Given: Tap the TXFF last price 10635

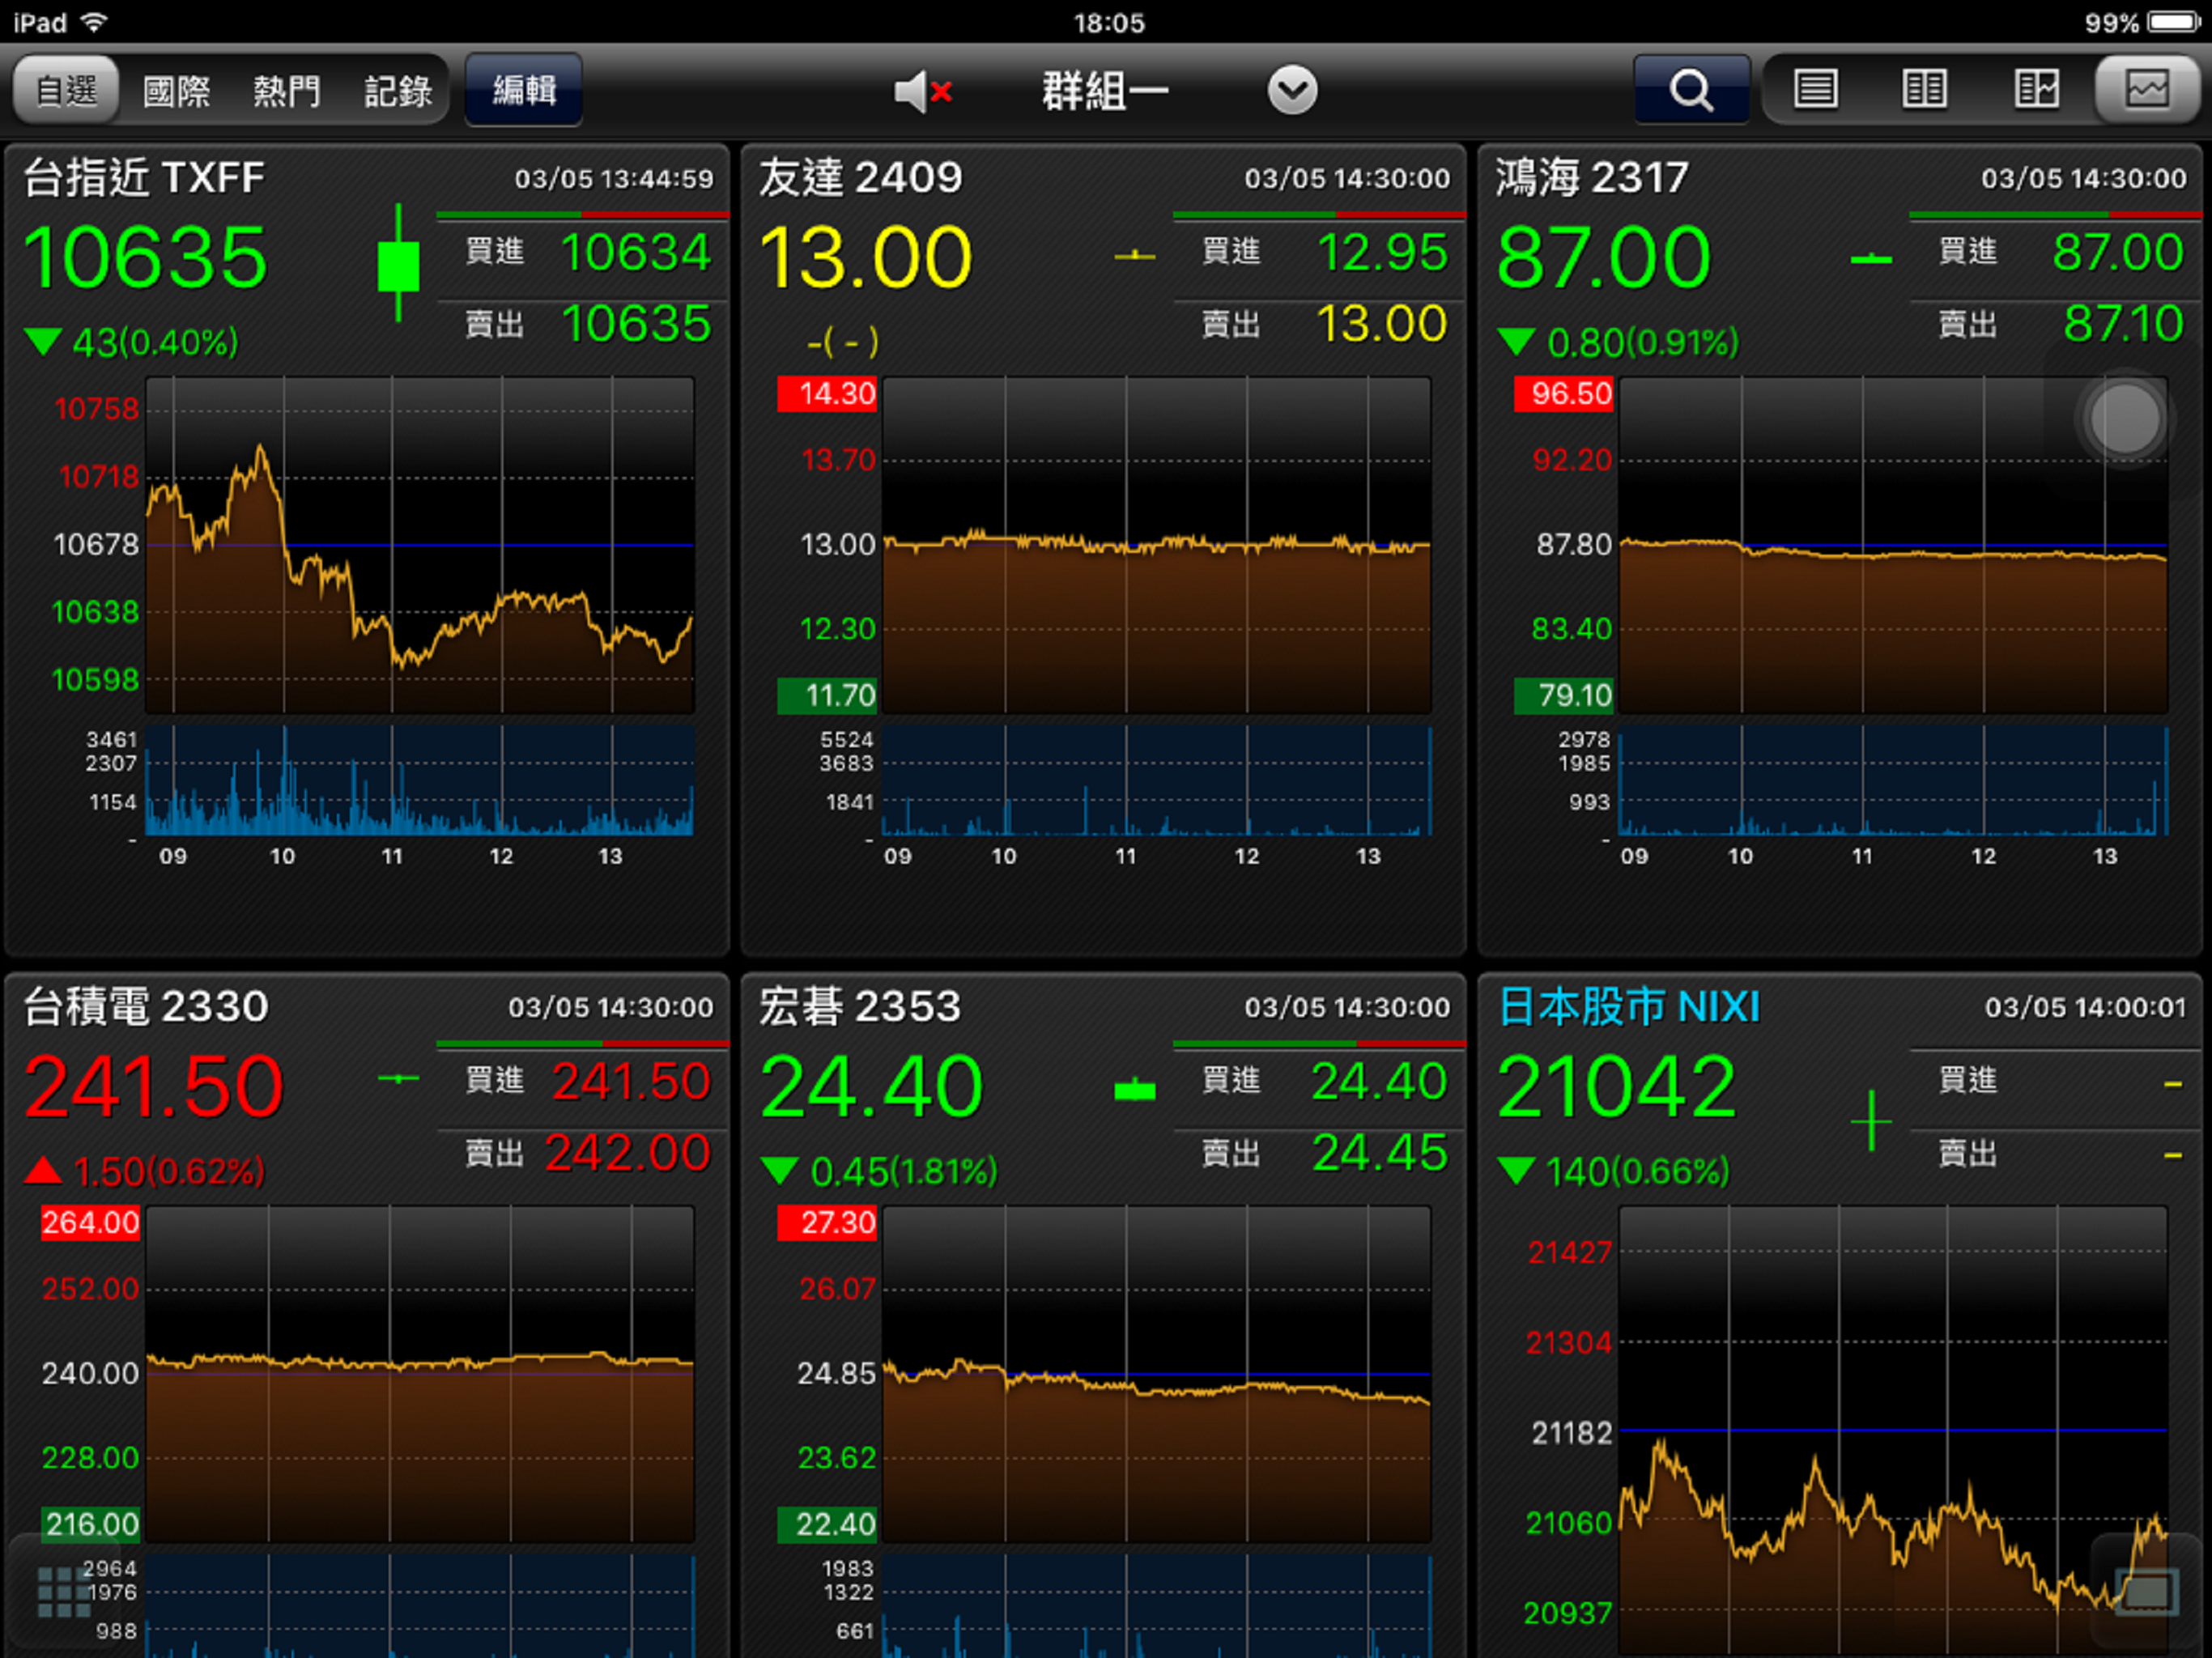Looking at the screenshot, I should click(146, 258).
